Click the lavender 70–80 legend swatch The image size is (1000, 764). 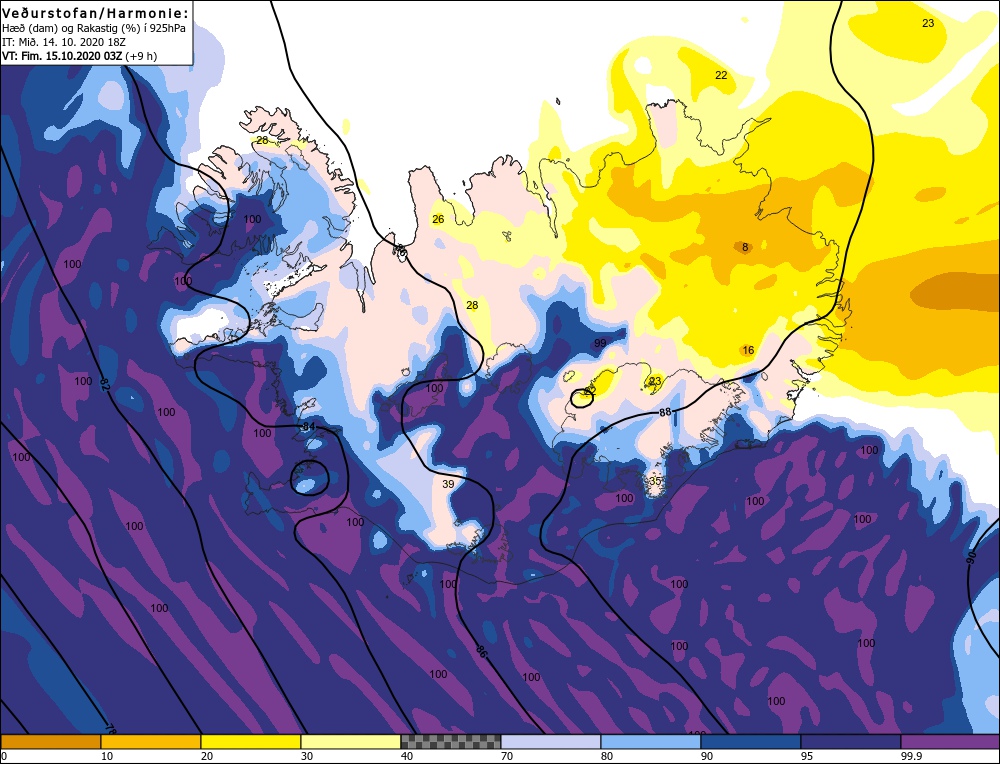[550, 742]
